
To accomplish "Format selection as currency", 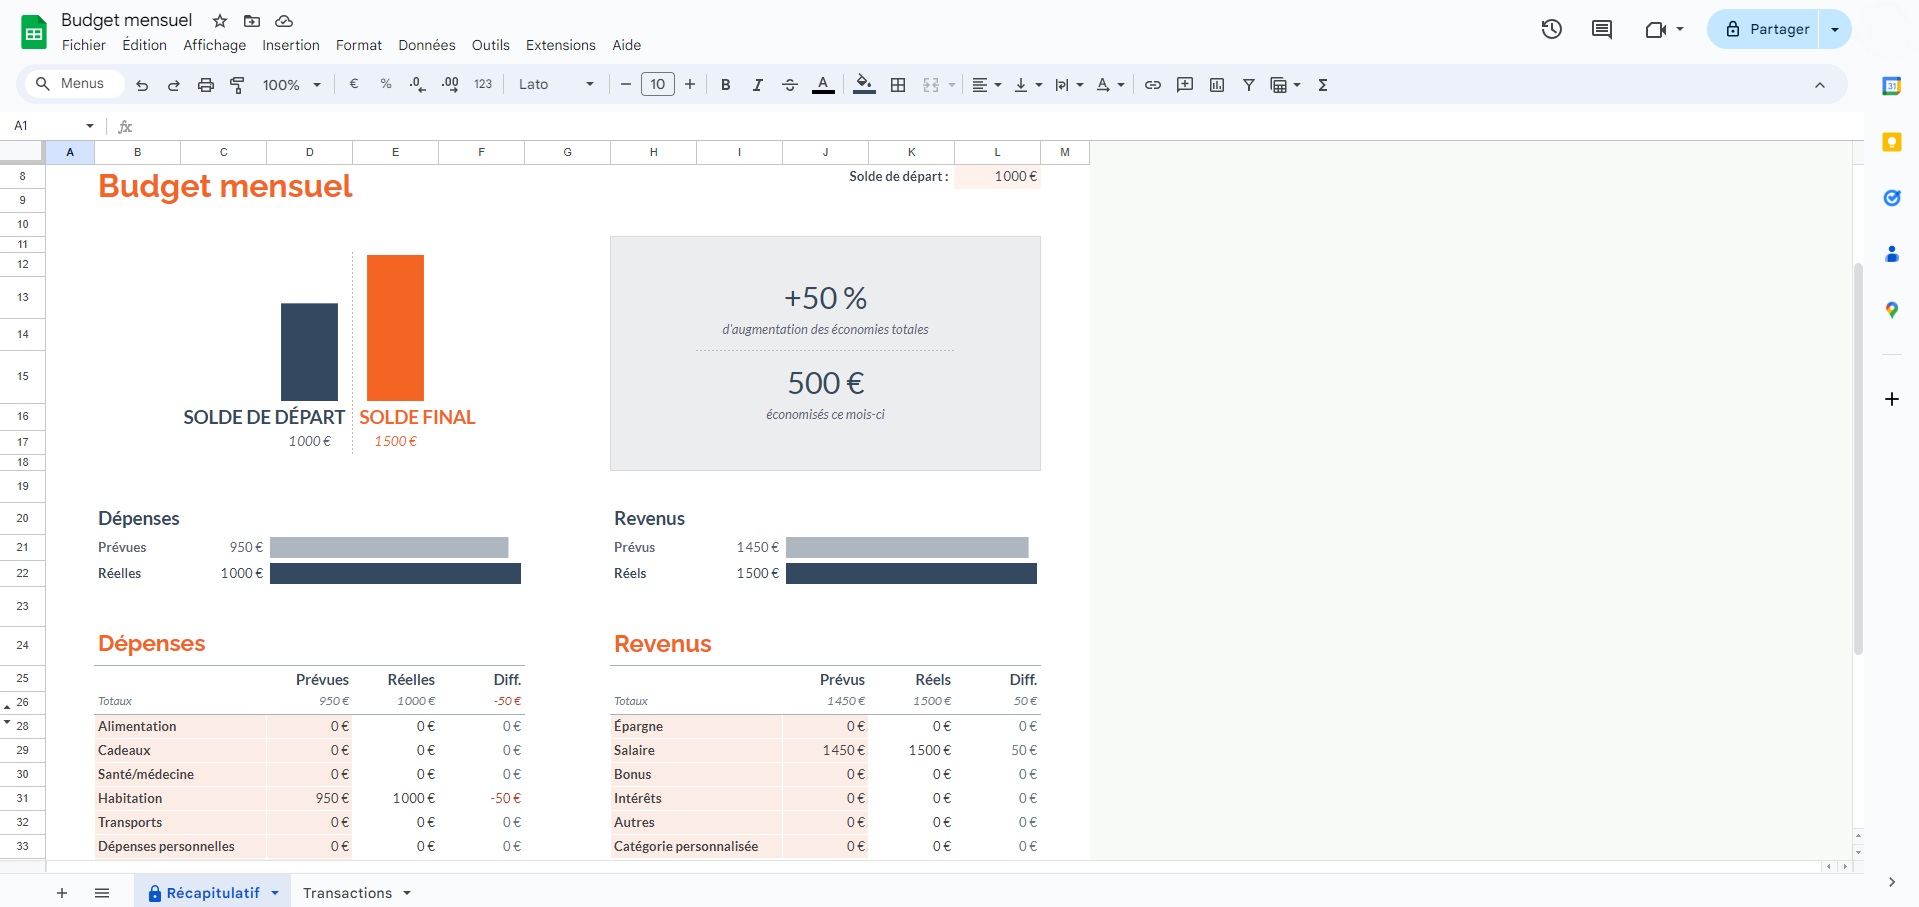I will (352, 85).
